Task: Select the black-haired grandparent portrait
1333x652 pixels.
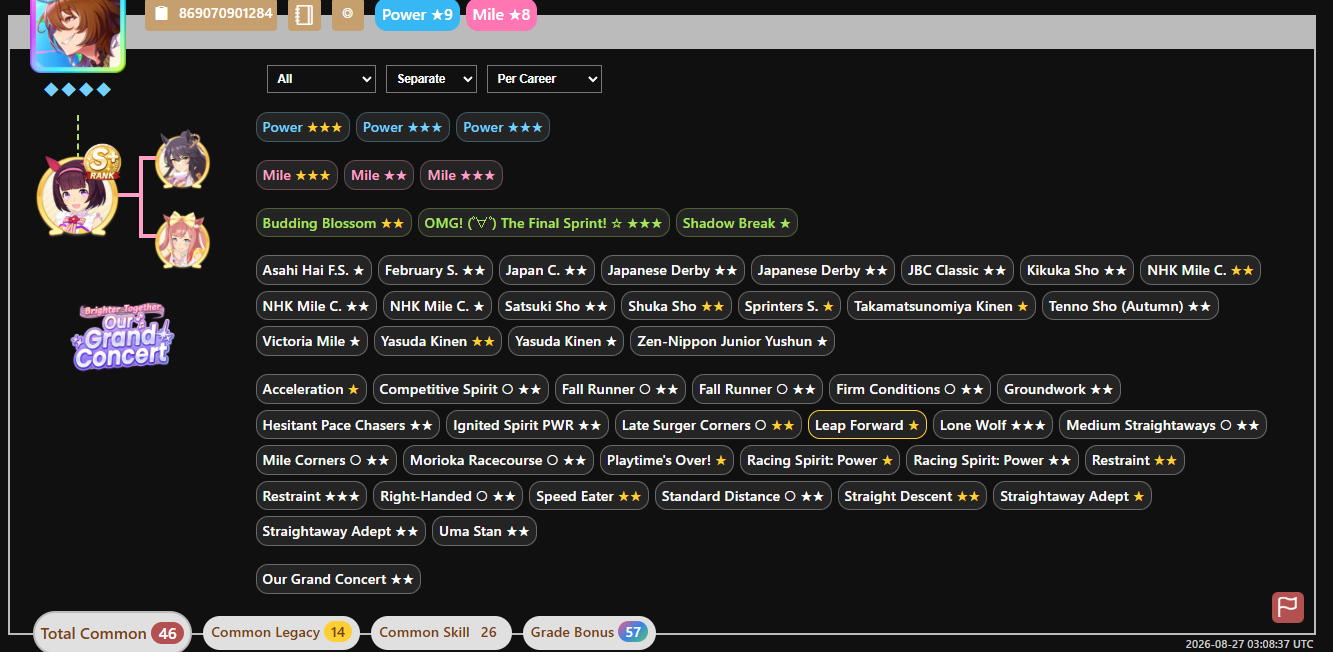Action: 183,159
